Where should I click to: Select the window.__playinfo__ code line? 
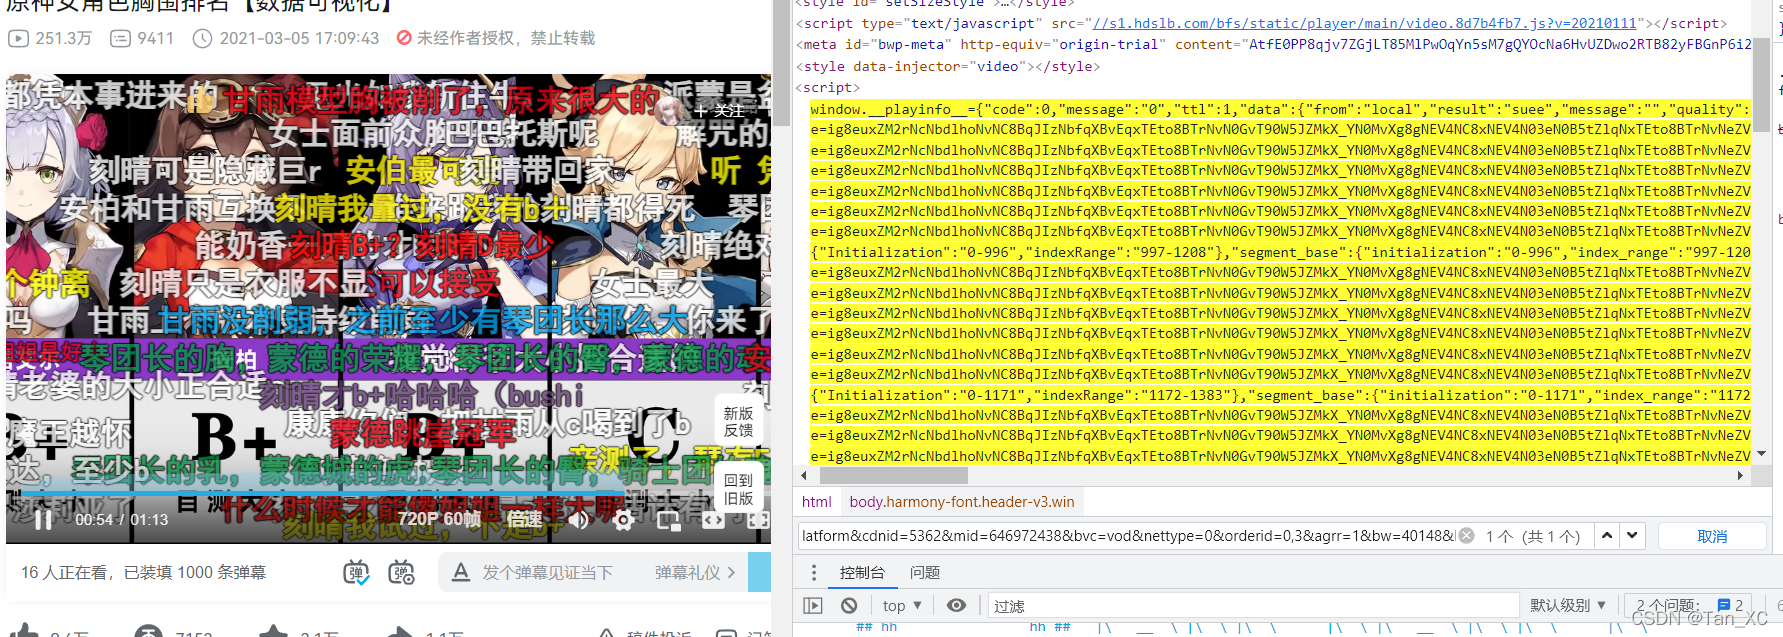tap(1280, 109)
